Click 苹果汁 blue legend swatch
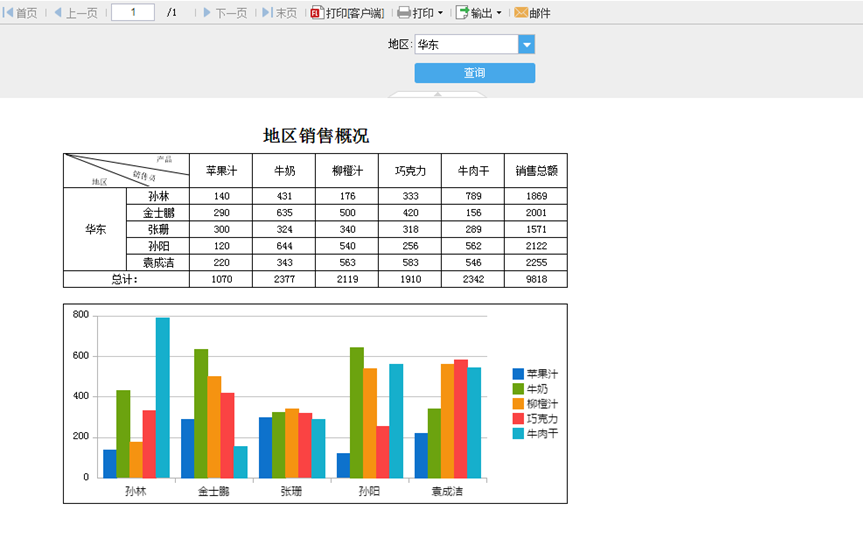 click(x=518, y=374)
